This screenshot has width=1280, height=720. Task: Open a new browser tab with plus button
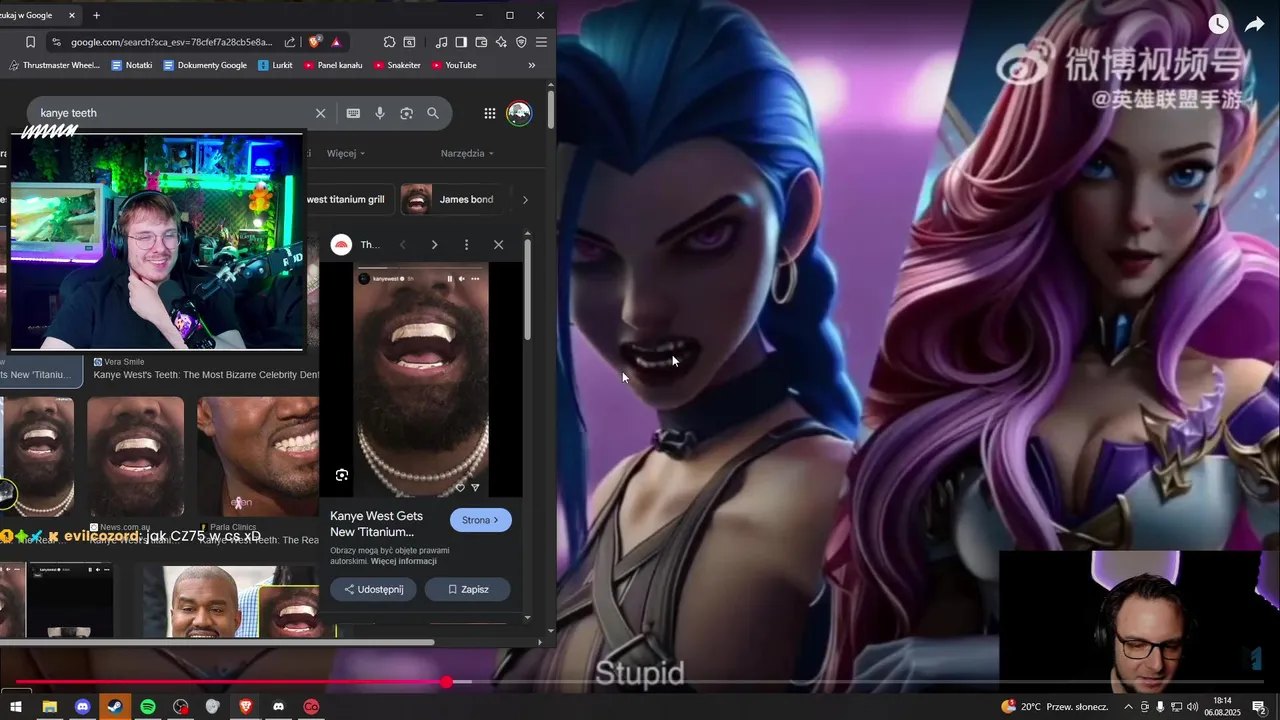(x=96, y=15)
